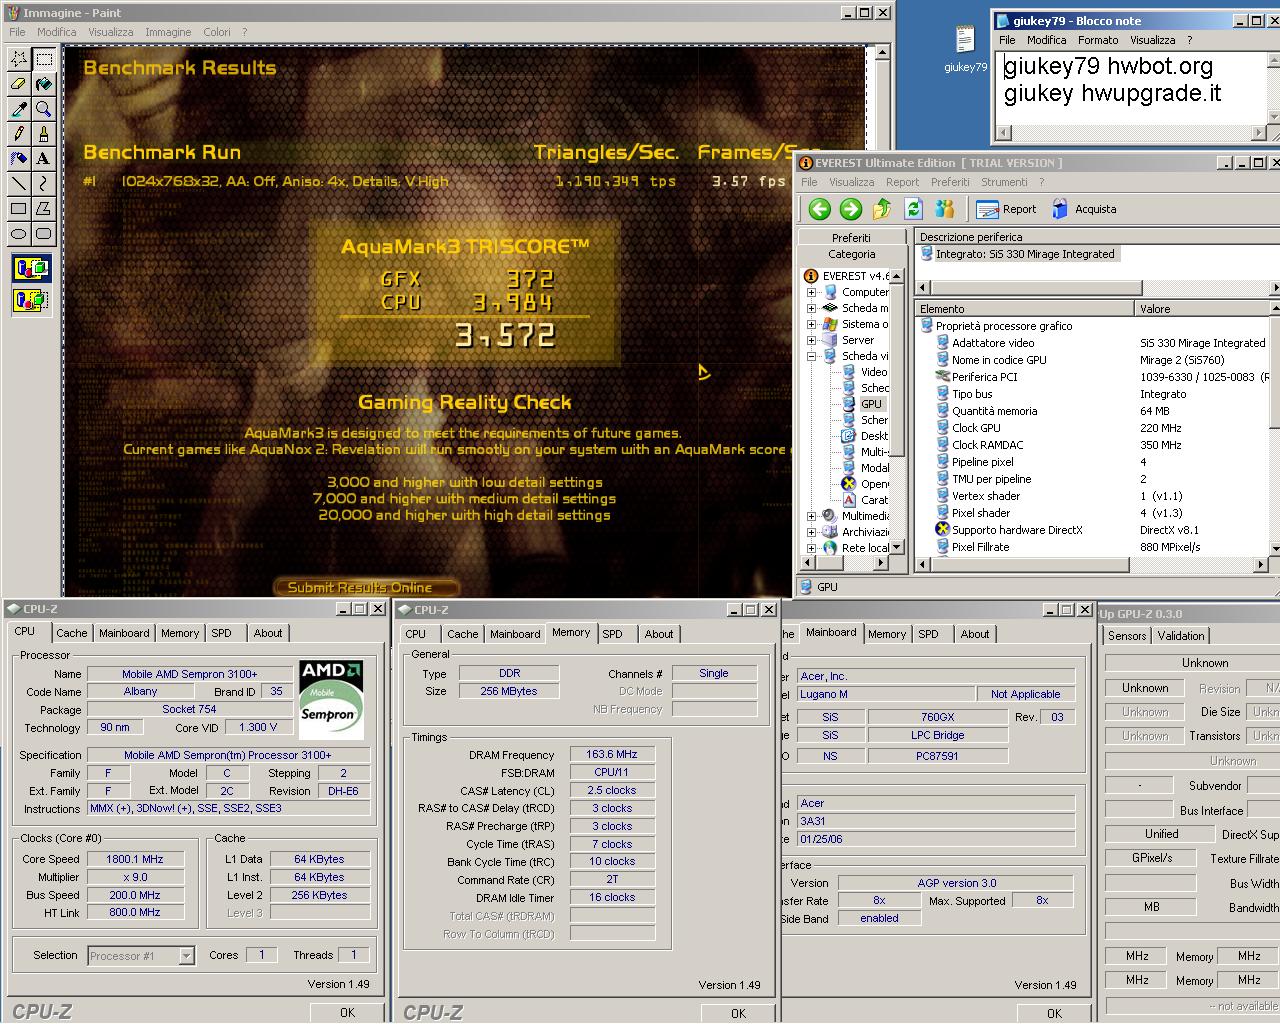Open EVEREST users icon in toolbar
This screenshot has height=1024, width=1280.
click(944, 209)
